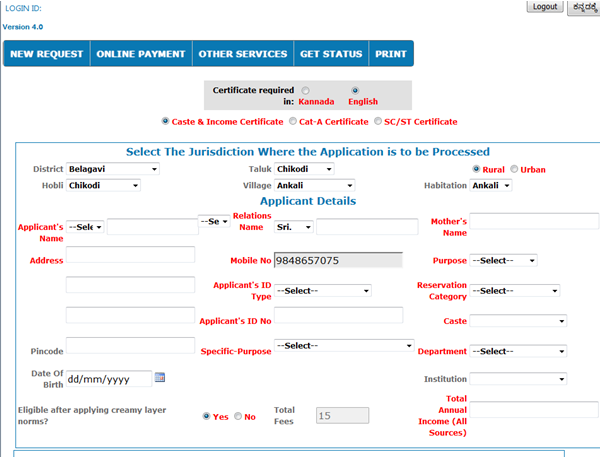The image size is (604, 458).
Task: Open the Purpose dropdown
Action: click(503, 260)
